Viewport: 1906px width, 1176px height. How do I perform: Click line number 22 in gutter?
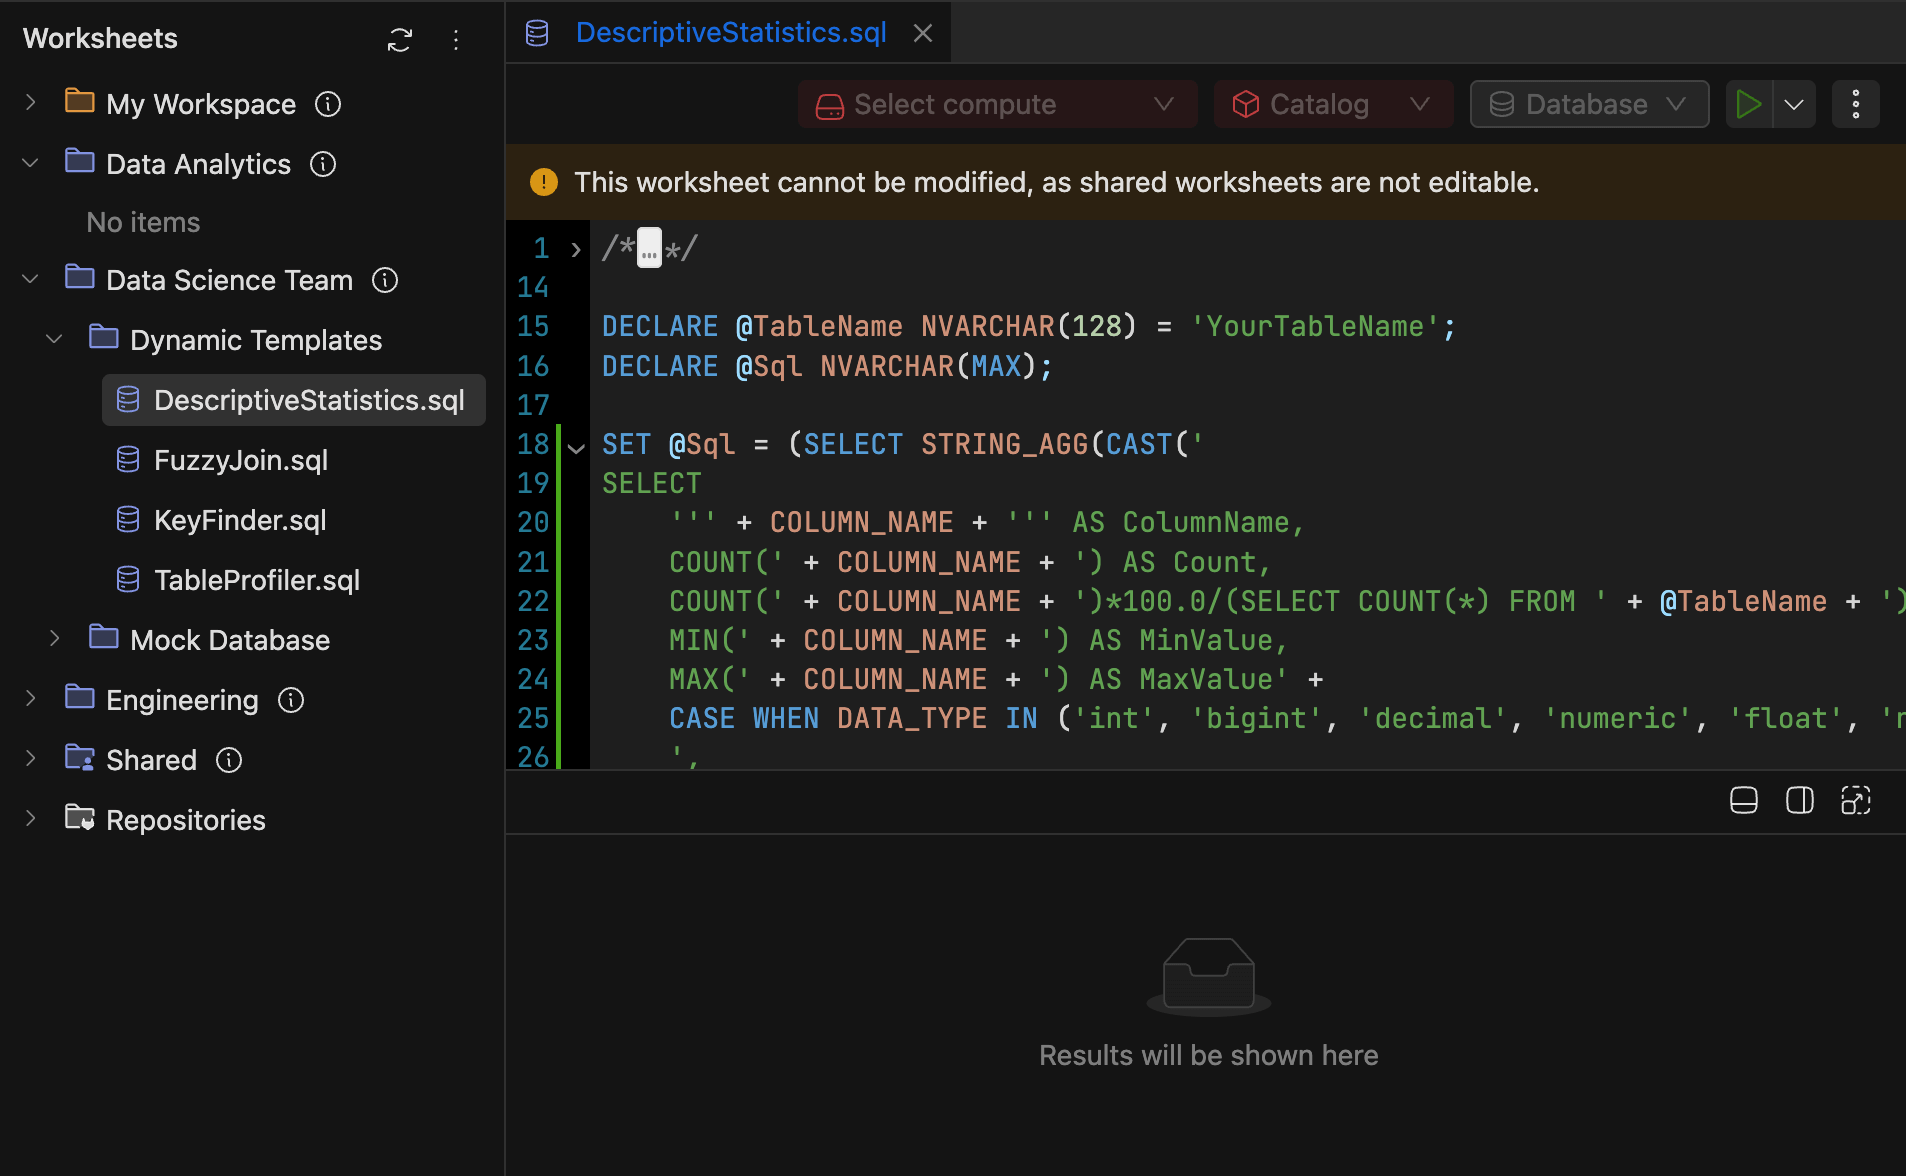[533, 602]
